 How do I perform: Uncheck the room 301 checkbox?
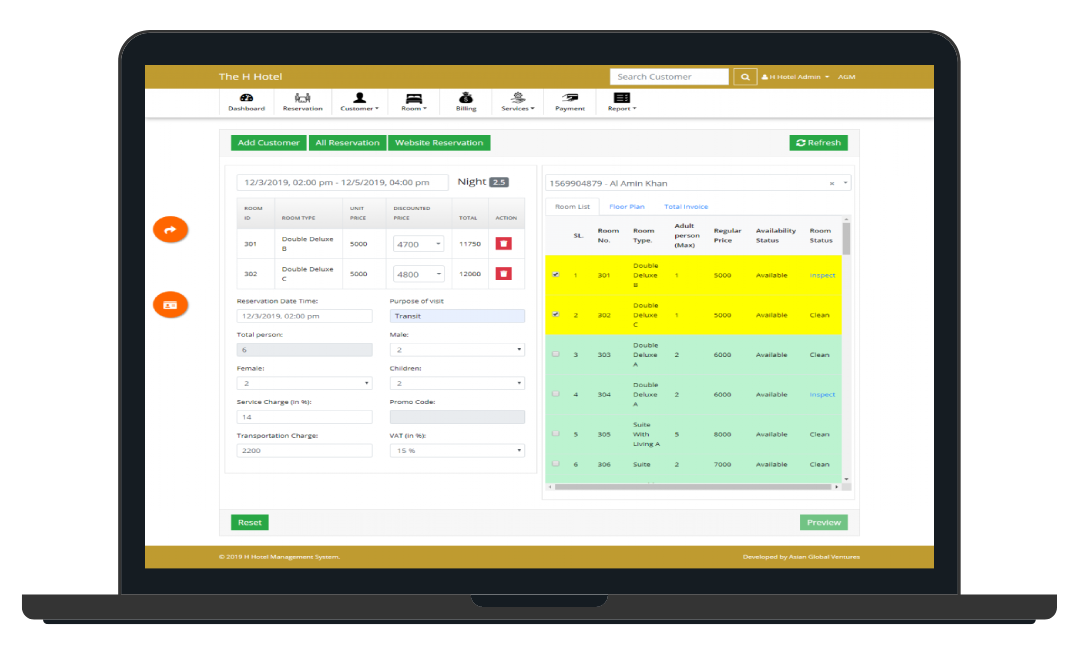(556, 274)
